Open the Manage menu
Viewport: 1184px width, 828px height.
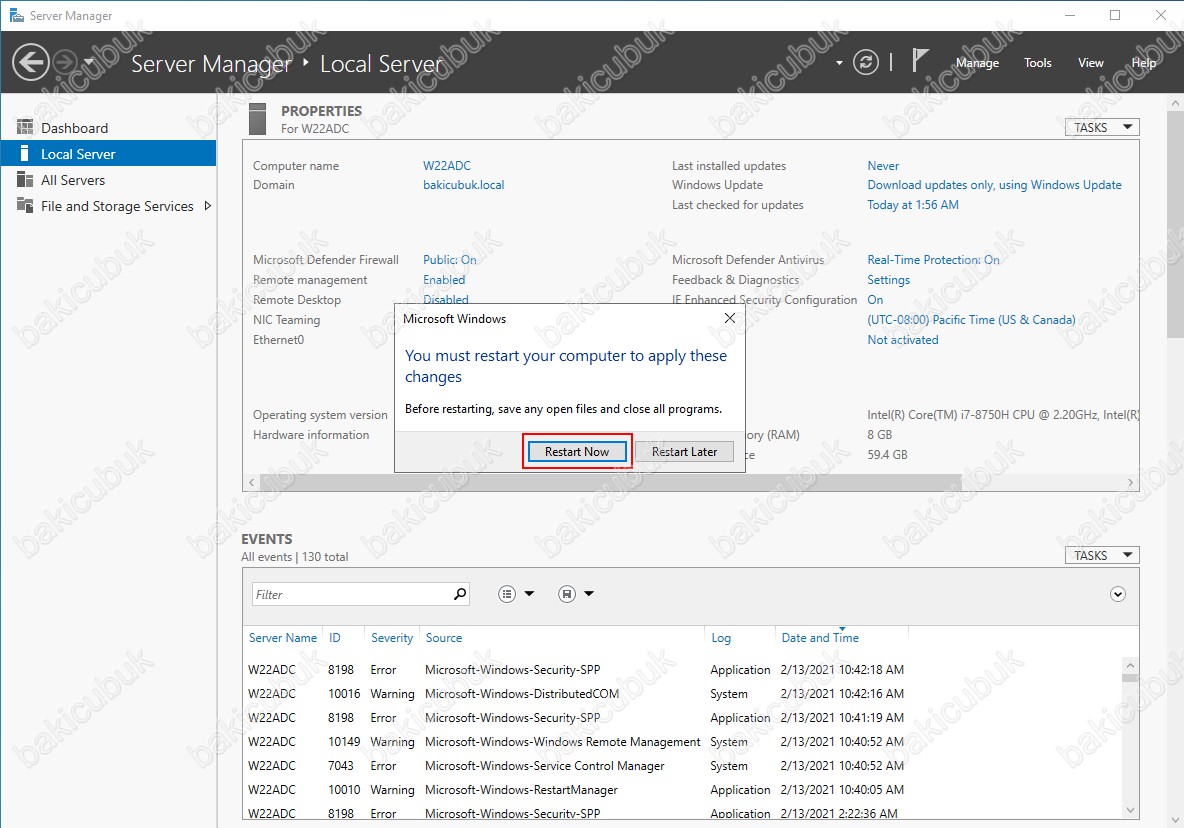pos(977,63)
